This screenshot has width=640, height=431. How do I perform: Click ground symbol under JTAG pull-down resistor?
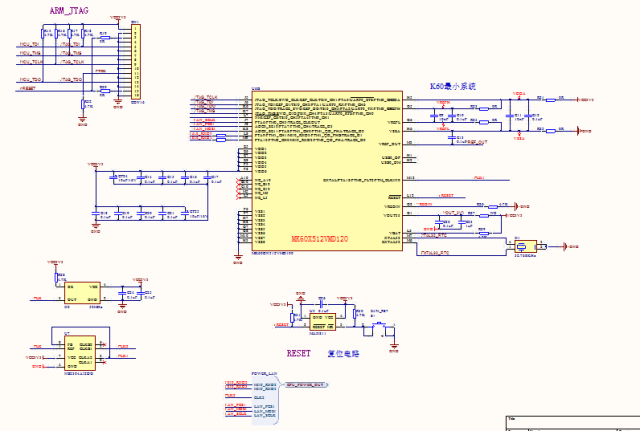(x=82, y=120)
